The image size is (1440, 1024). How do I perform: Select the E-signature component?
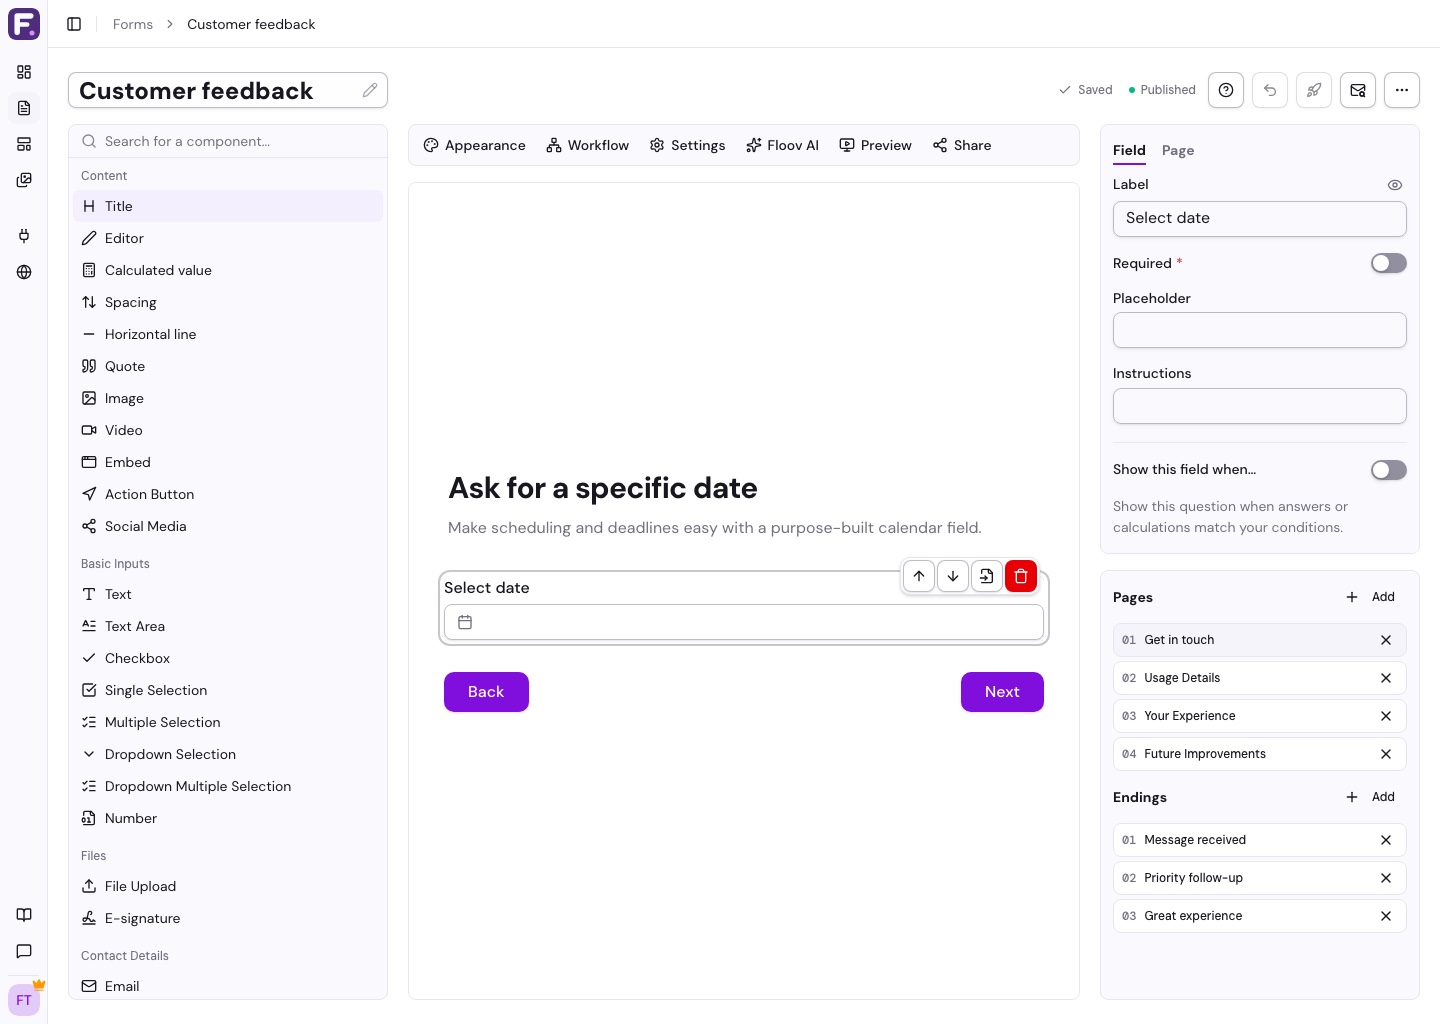pos(228,918)
